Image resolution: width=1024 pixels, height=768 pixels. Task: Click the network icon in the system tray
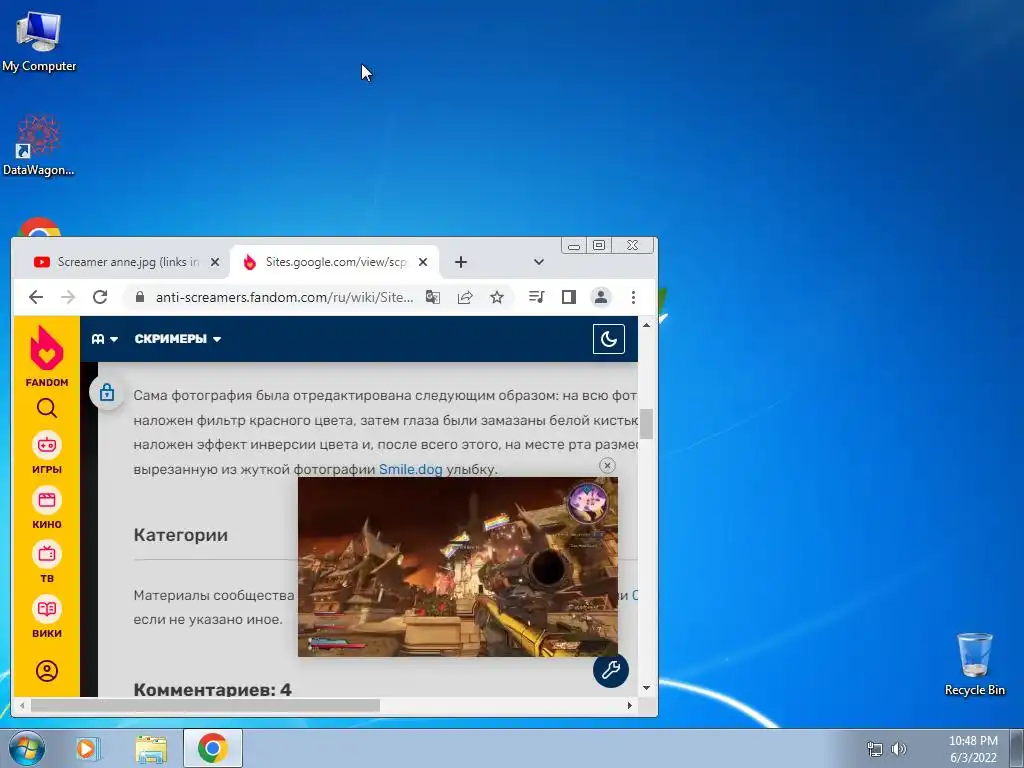pyautogui.click(x=874, y=749)
